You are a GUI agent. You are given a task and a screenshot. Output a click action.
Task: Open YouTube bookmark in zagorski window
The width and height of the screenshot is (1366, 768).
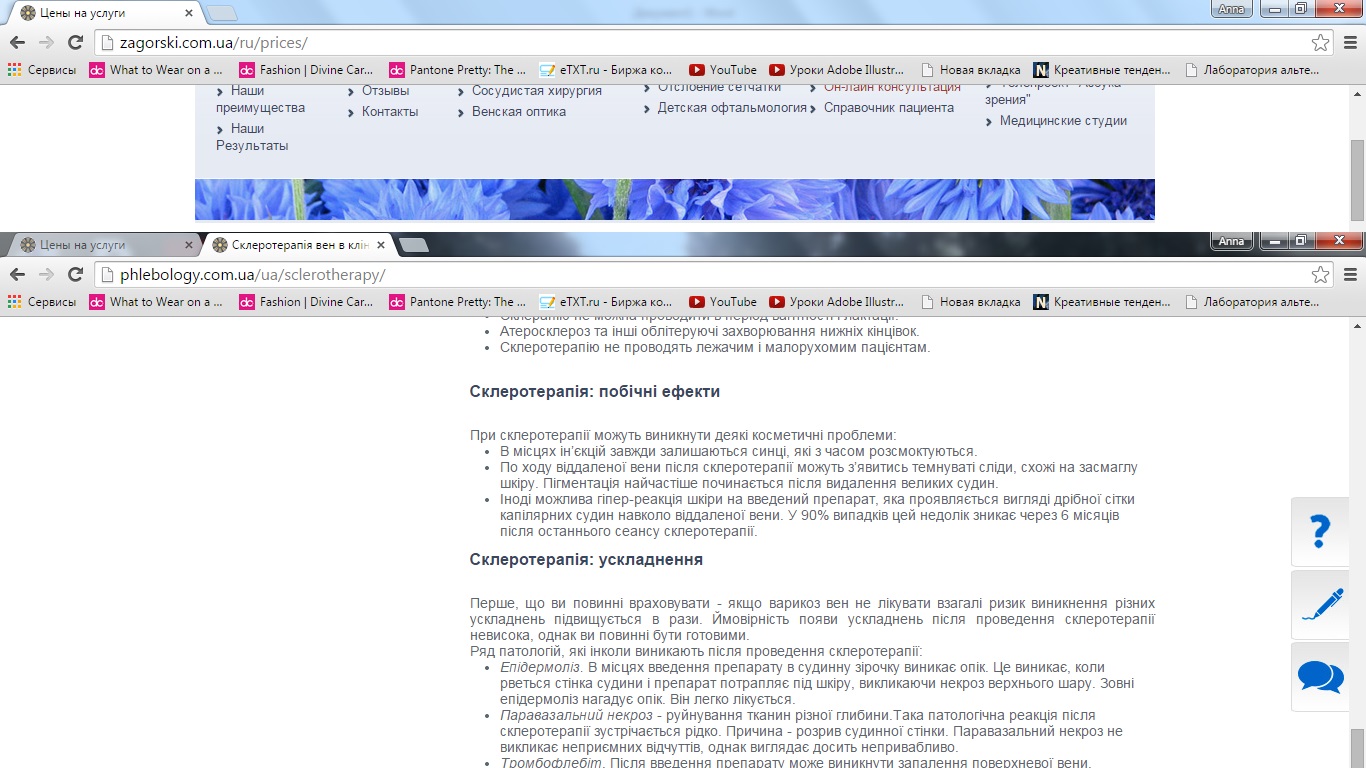(x=723, y=70)
